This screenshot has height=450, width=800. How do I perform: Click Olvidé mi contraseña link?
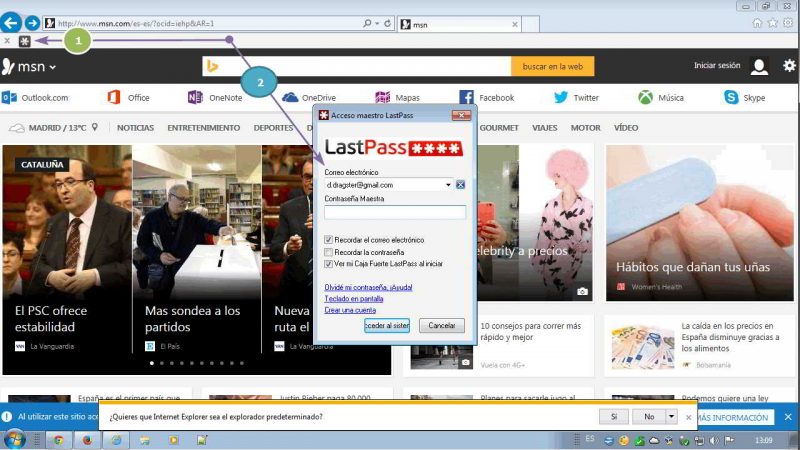pos(368,287)
